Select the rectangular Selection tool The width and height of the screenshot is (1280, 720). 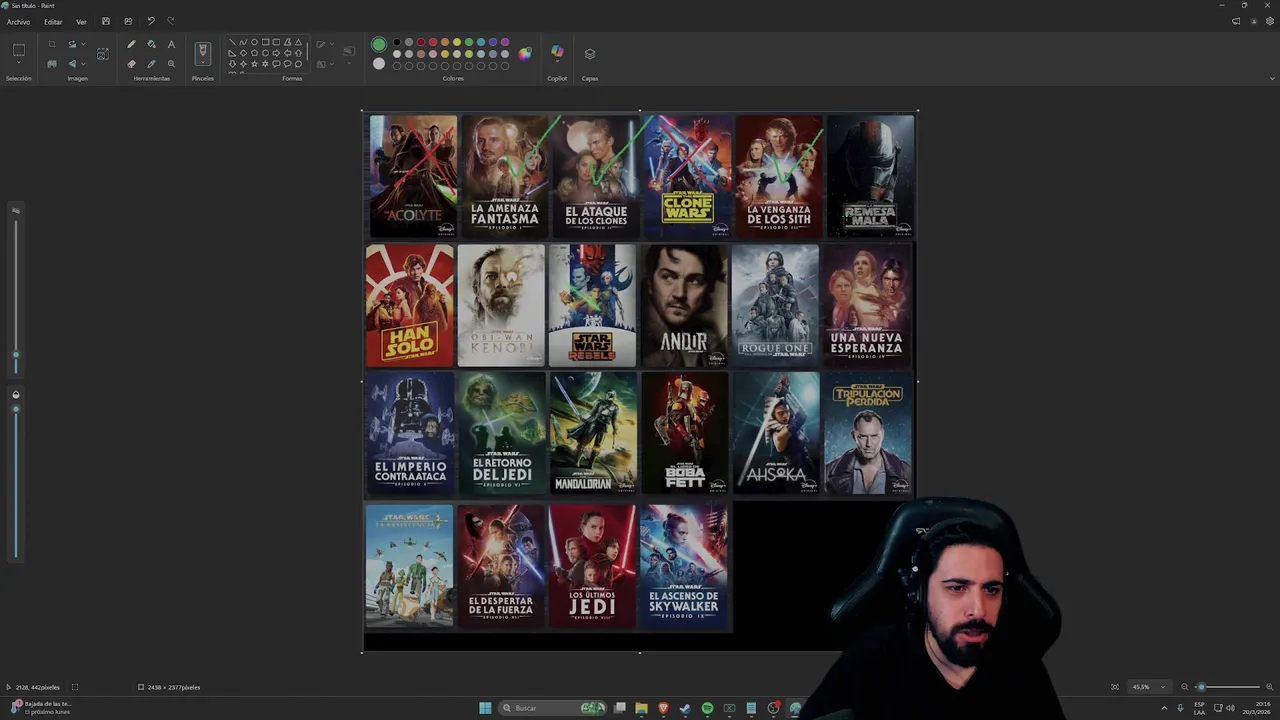click(x=18, y=50)
